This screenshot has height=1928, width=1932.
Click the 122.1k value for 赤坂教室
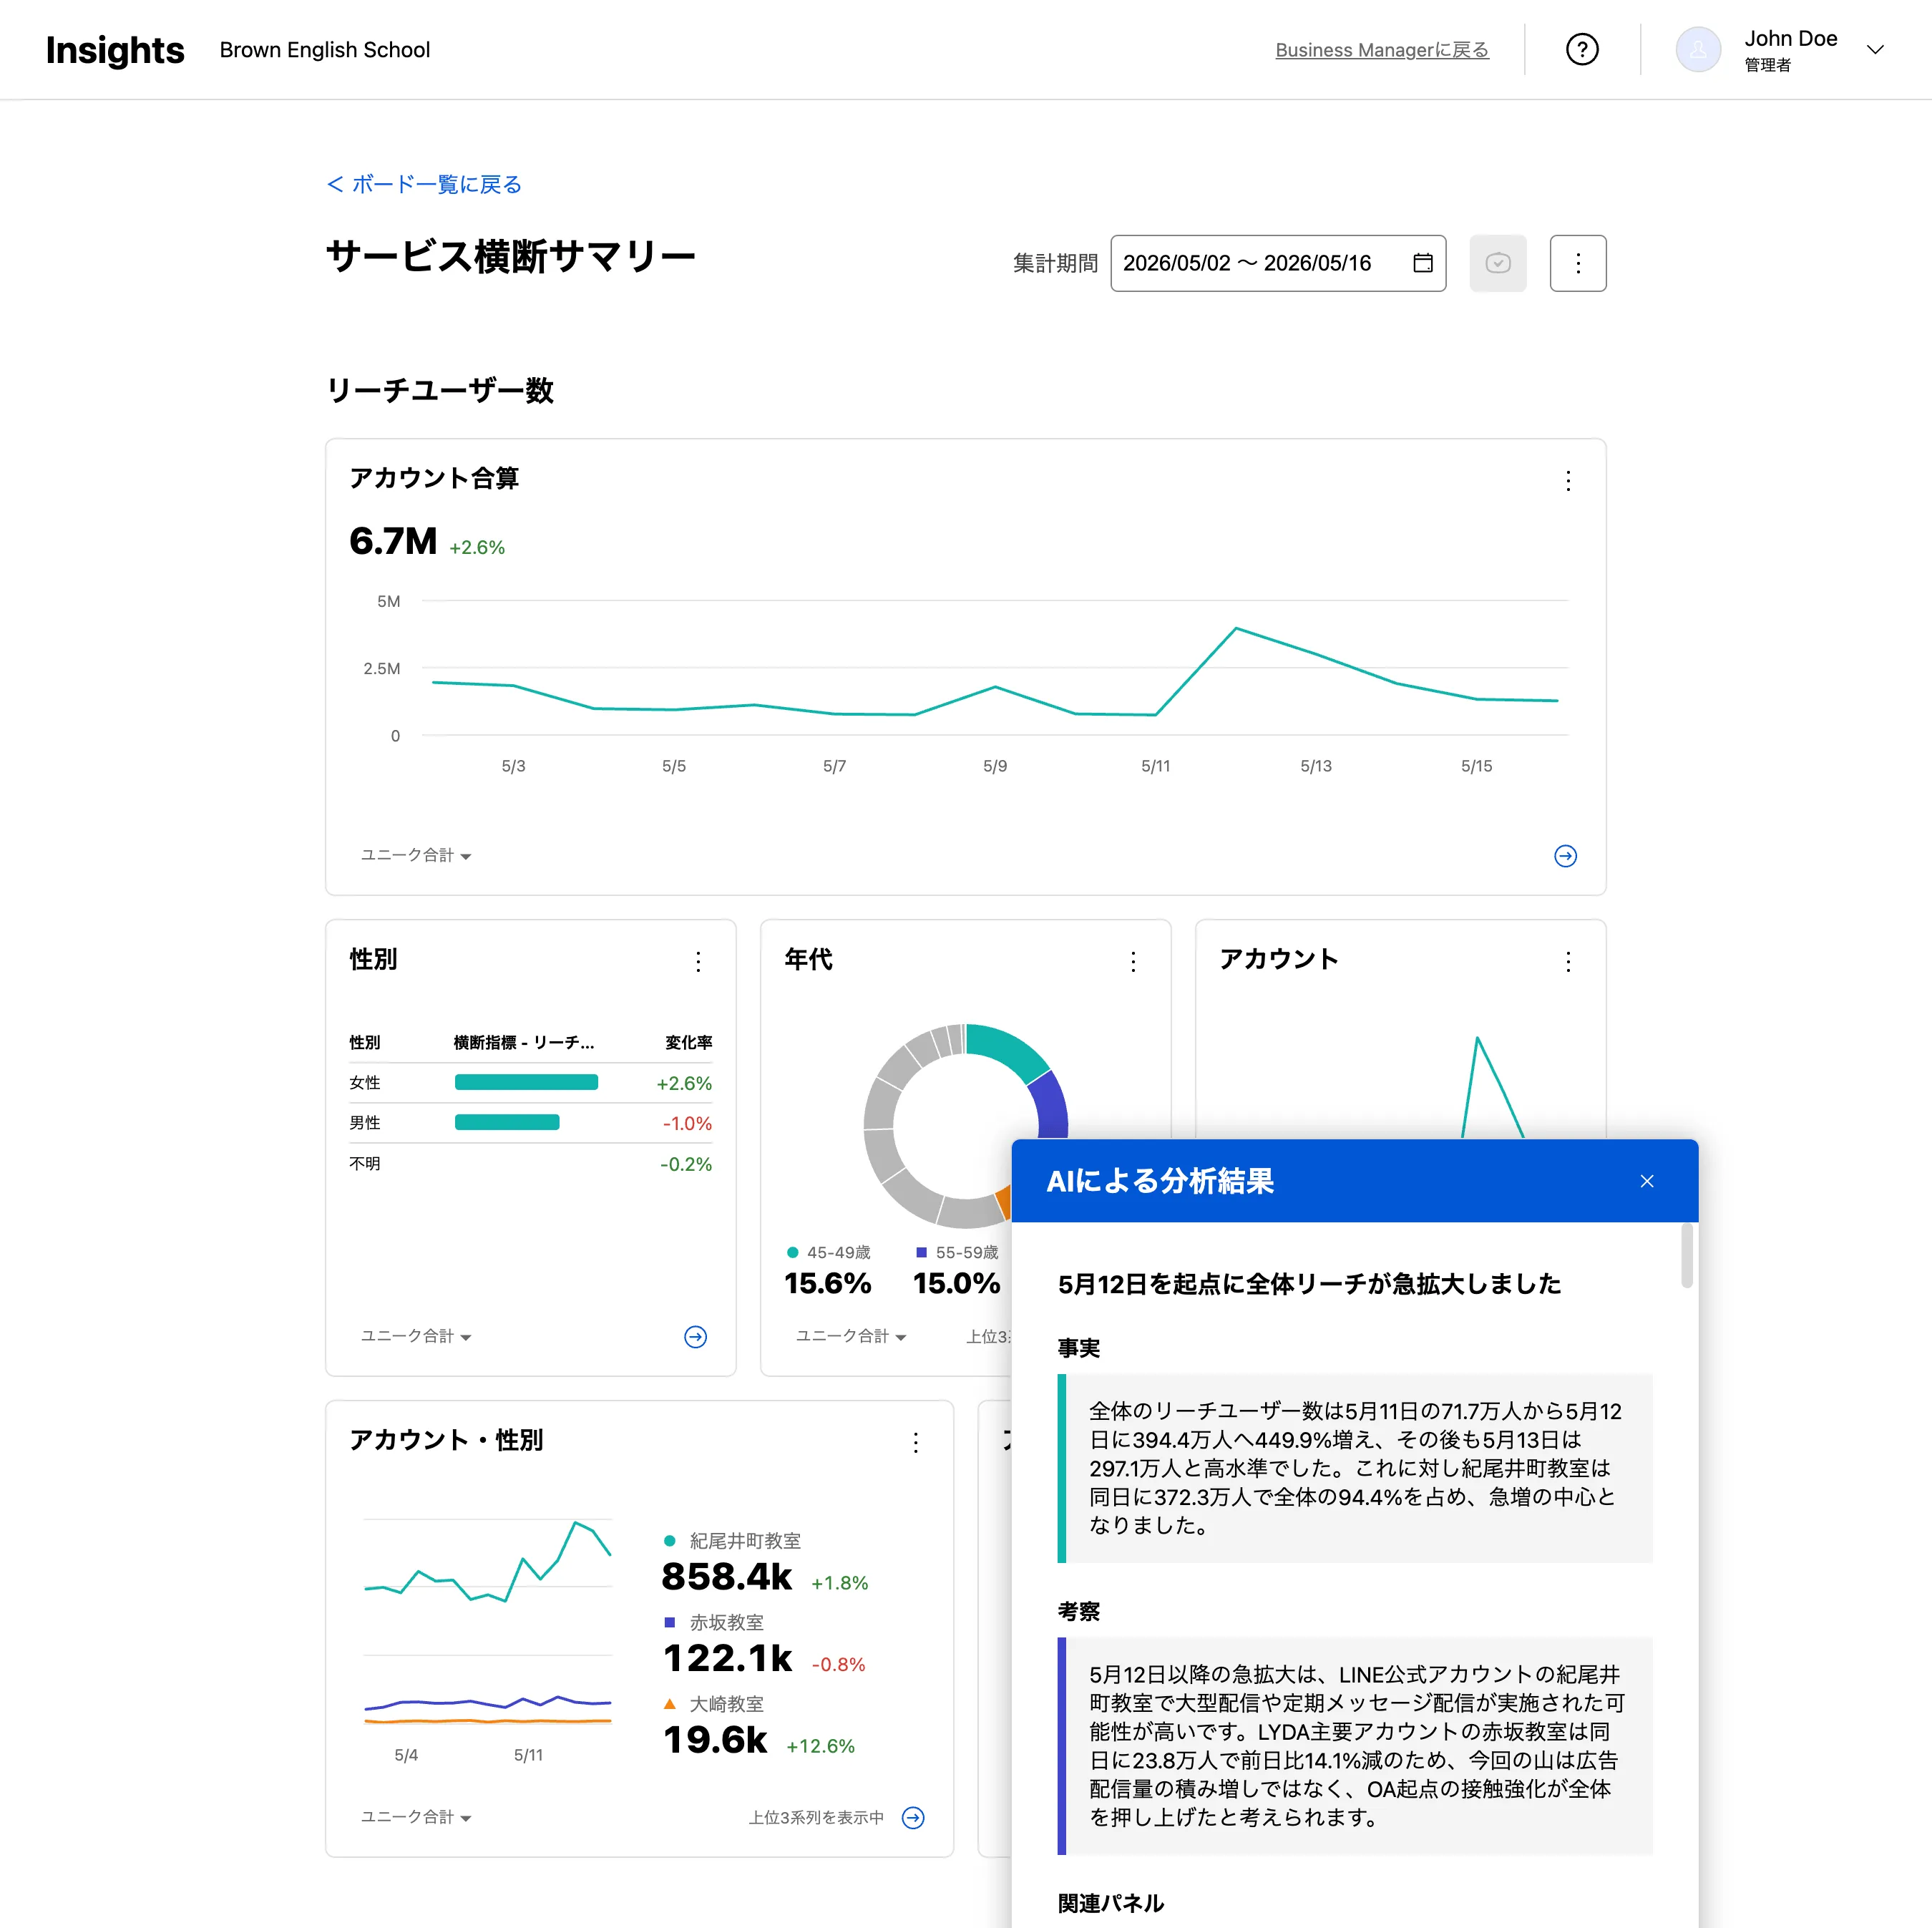pyautogui.click(x=727, y=1658)
